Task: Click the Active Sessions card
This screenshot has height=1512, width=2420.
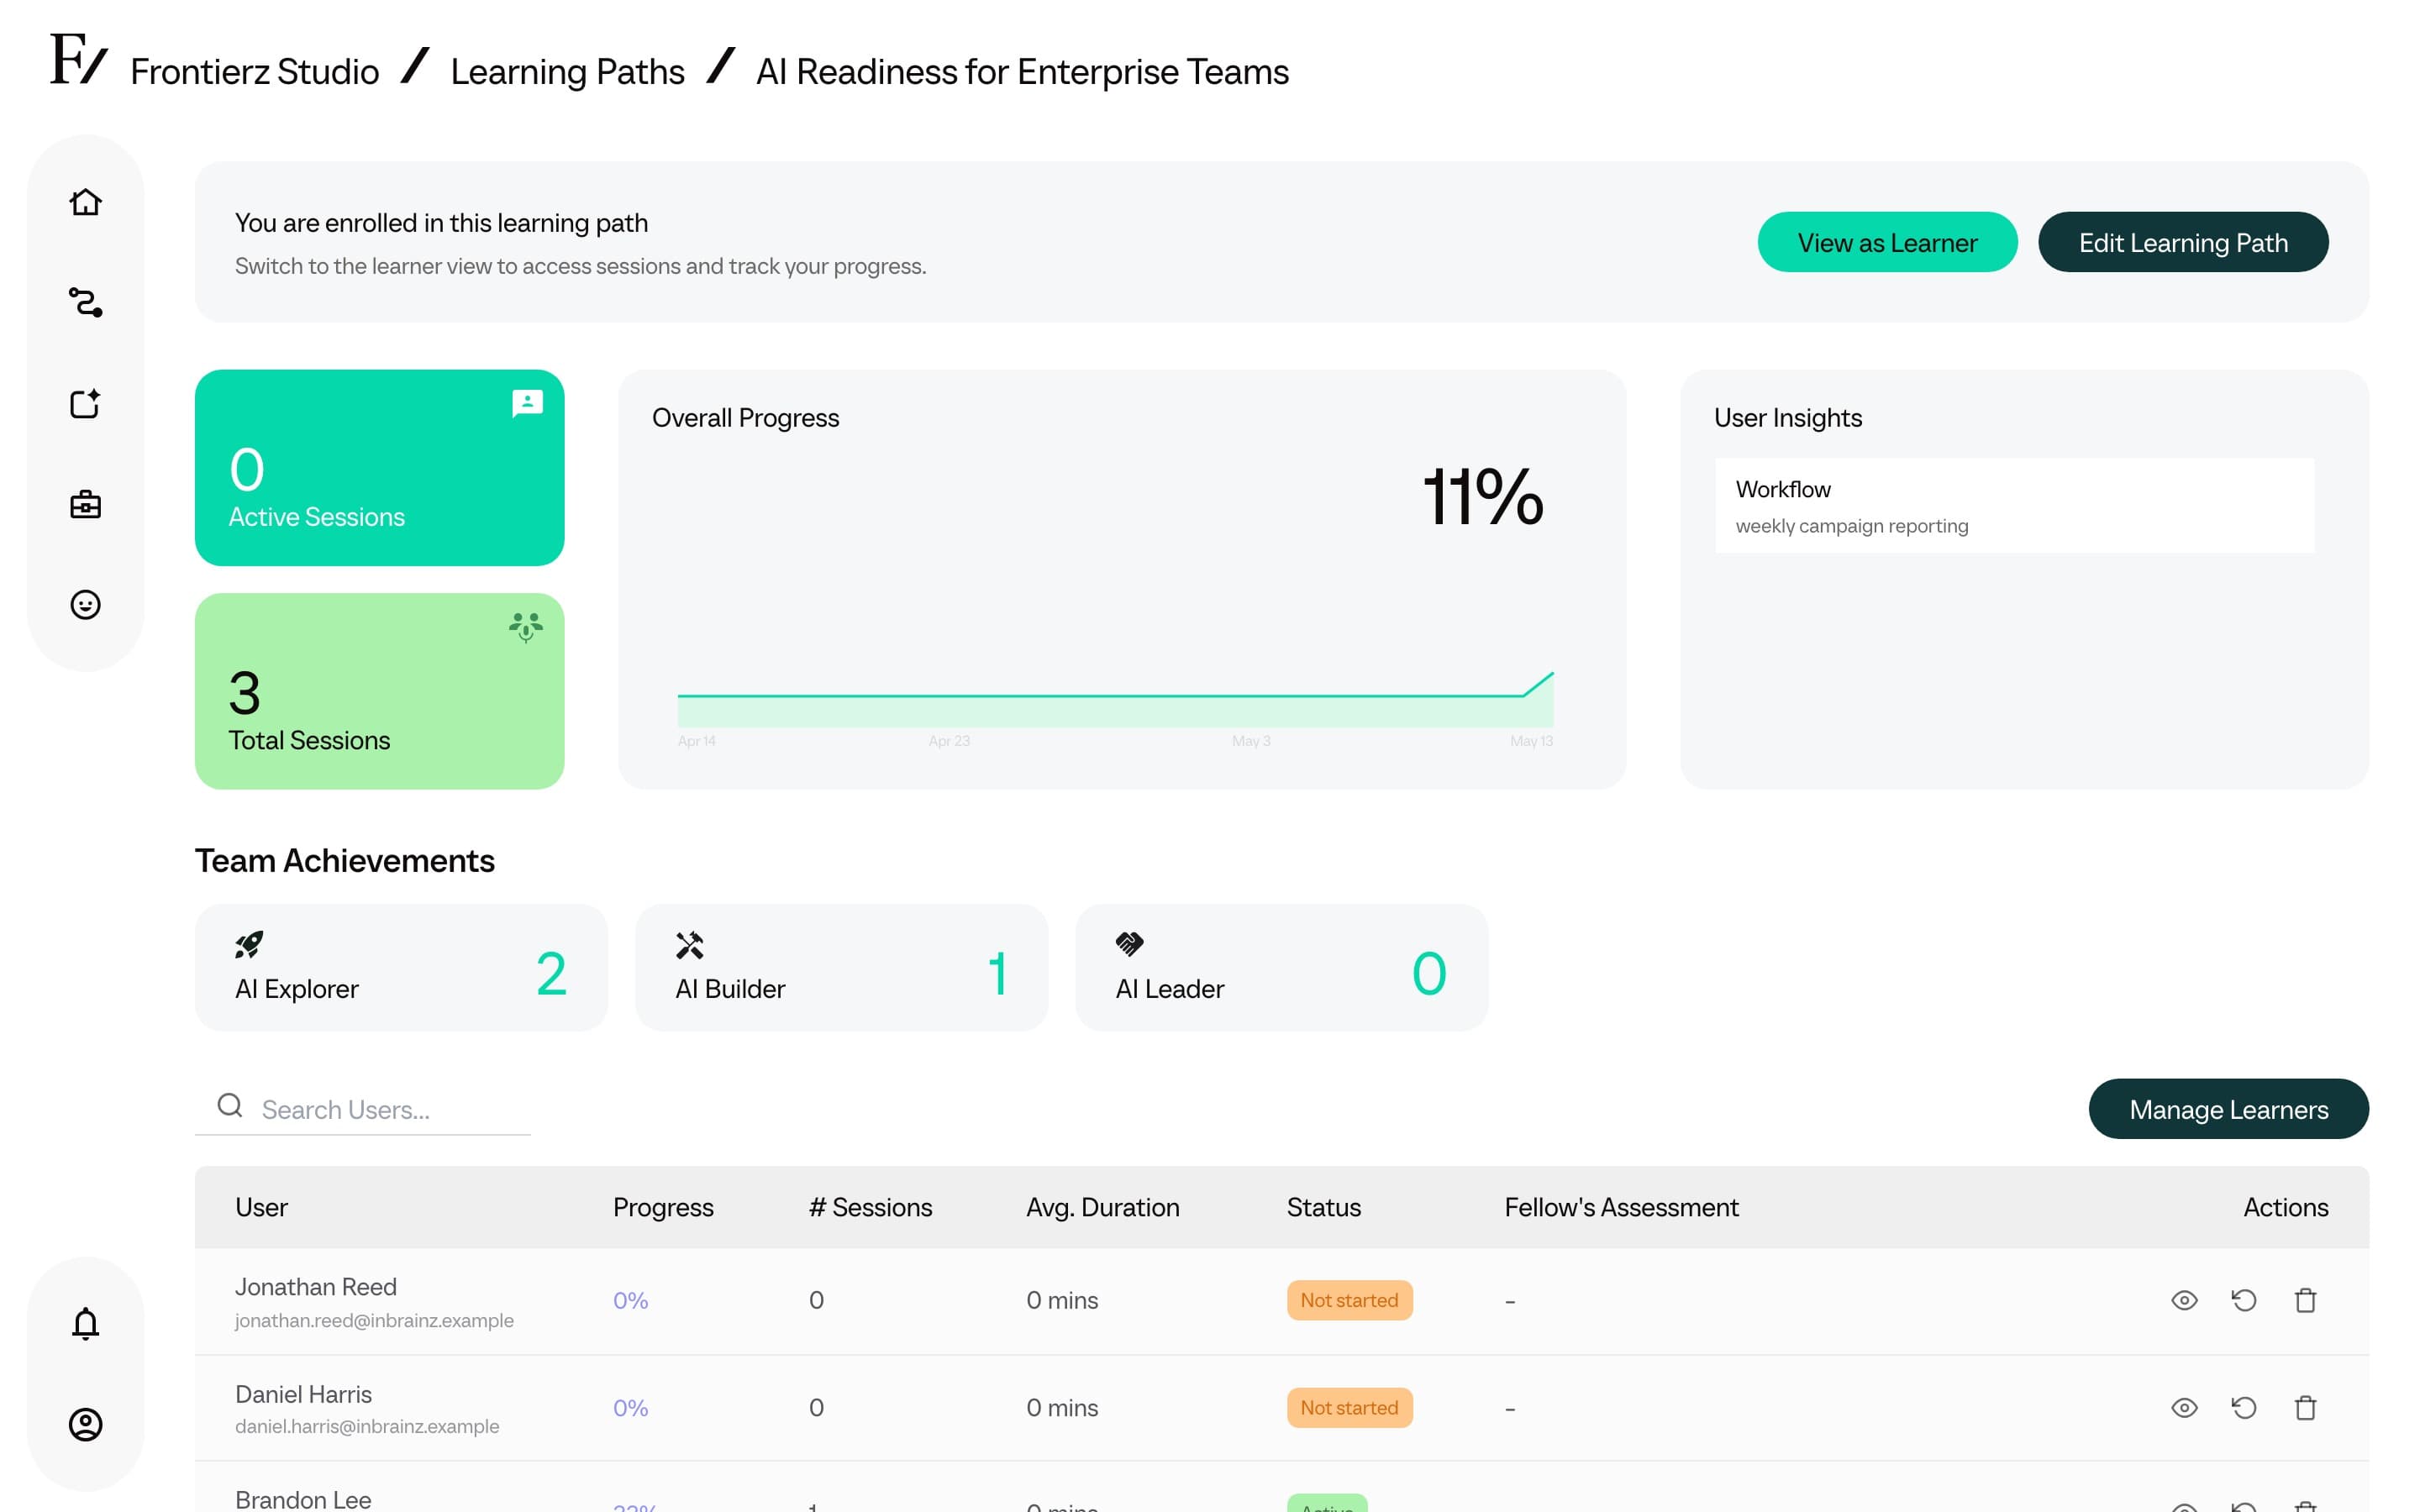Action: pos(379,467)
